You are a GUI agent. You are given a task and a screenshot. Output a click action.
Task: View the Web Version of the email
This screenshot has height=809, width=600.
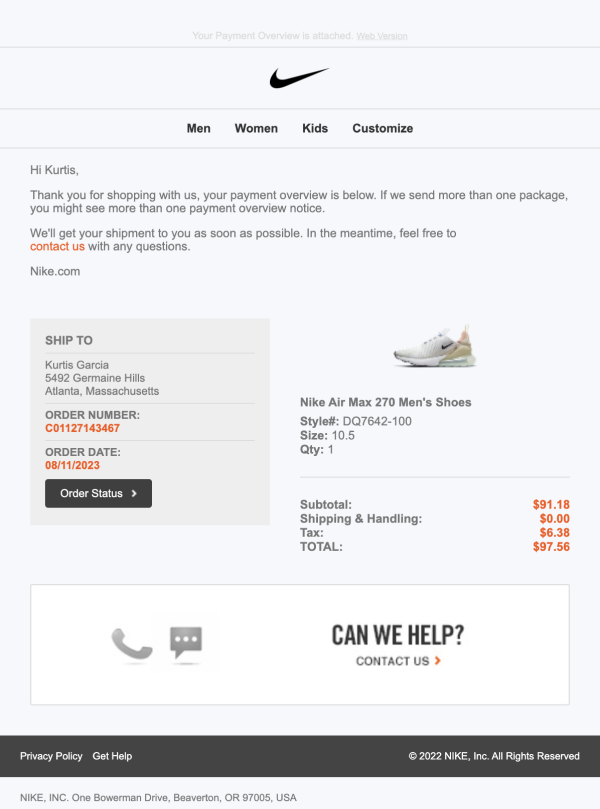[x=381, y=35]
